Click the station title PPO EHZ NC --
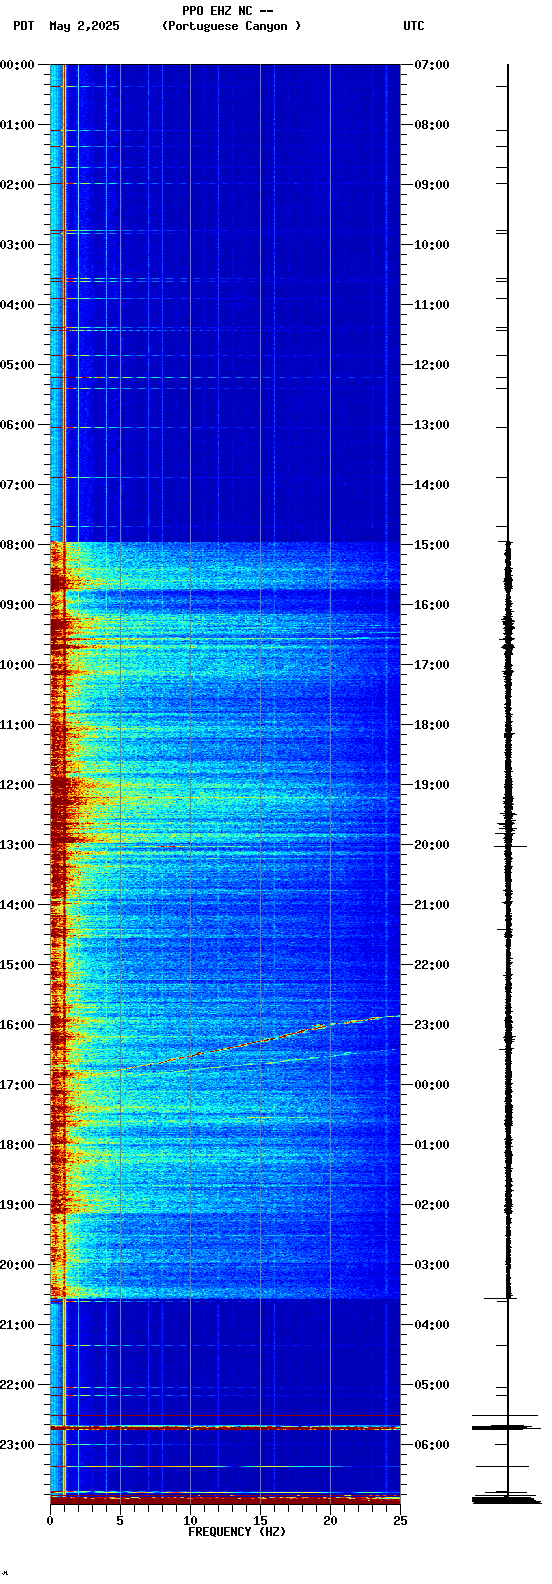 coord(227,11)
